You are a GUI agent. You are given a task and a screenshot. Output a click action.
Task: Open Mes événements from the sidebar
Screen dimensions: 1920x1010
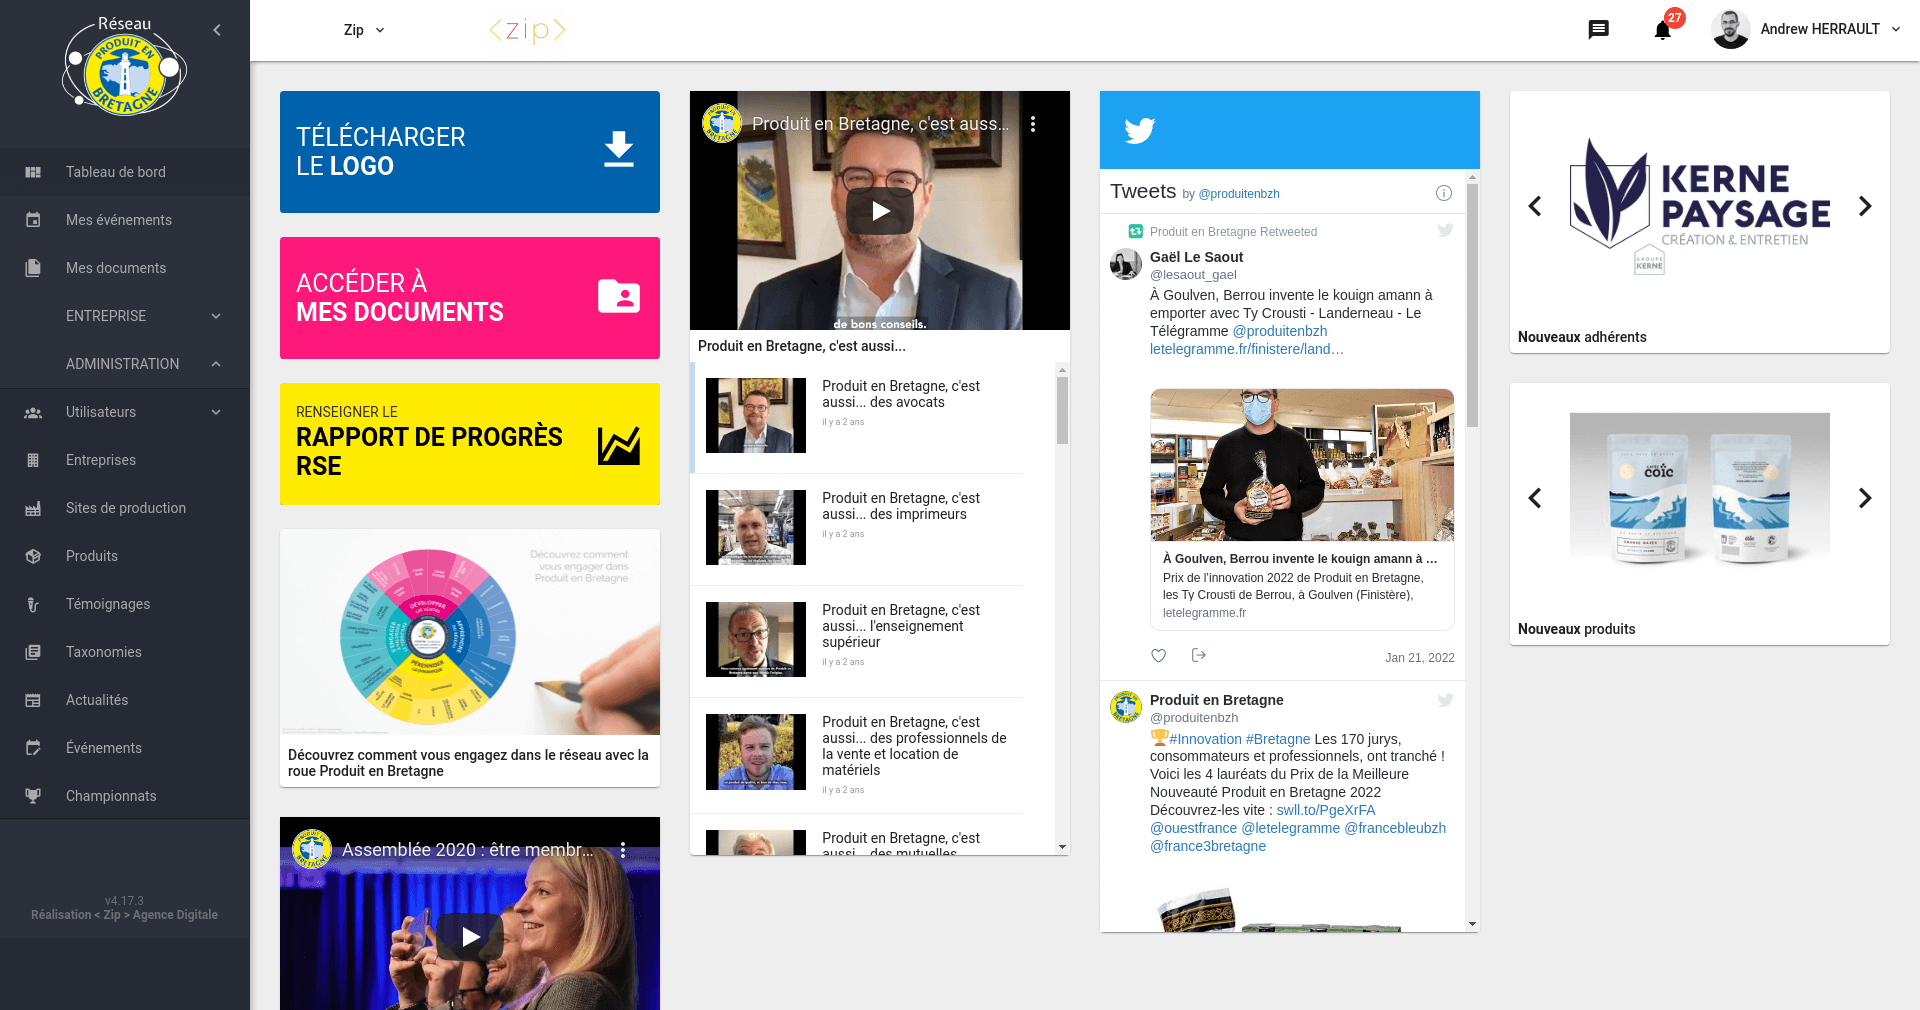[x=118, y=220]
